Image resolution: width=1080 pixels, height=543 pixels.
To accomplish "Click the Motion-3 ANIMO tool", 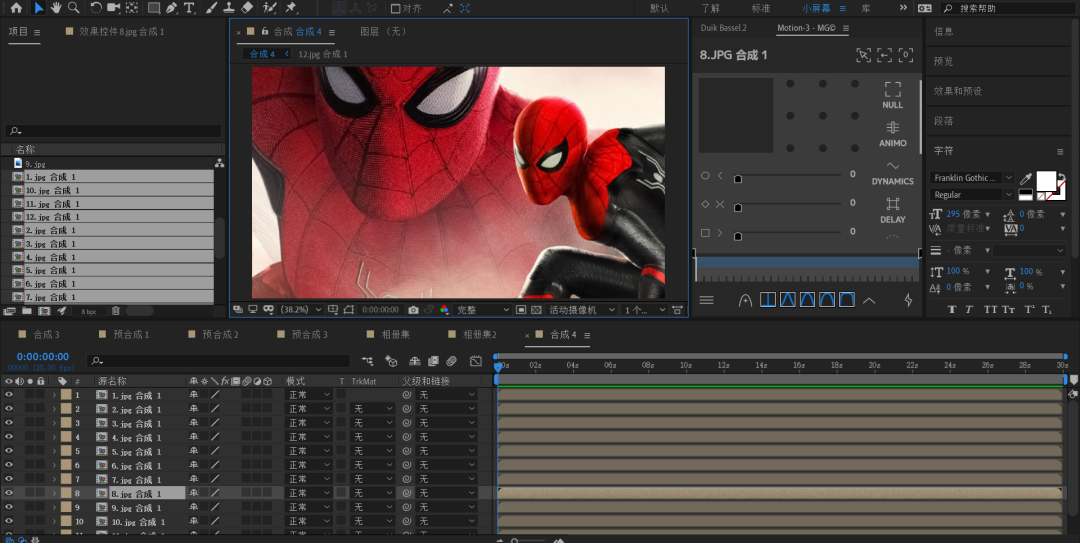I will [893, 134].
